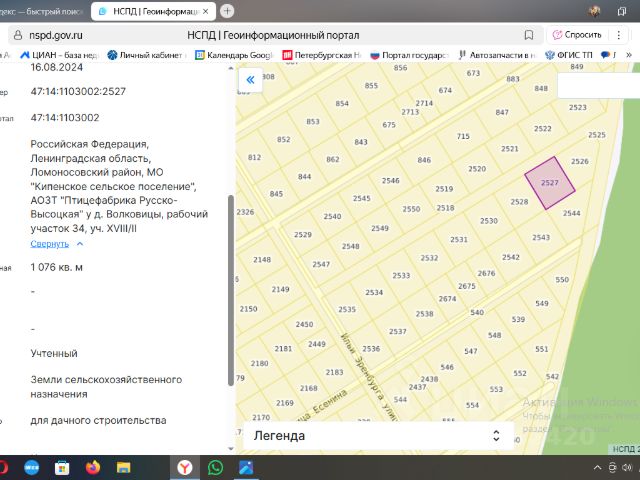
Task: Click the panel scroll-up arrow
Action: coord(231,68)
